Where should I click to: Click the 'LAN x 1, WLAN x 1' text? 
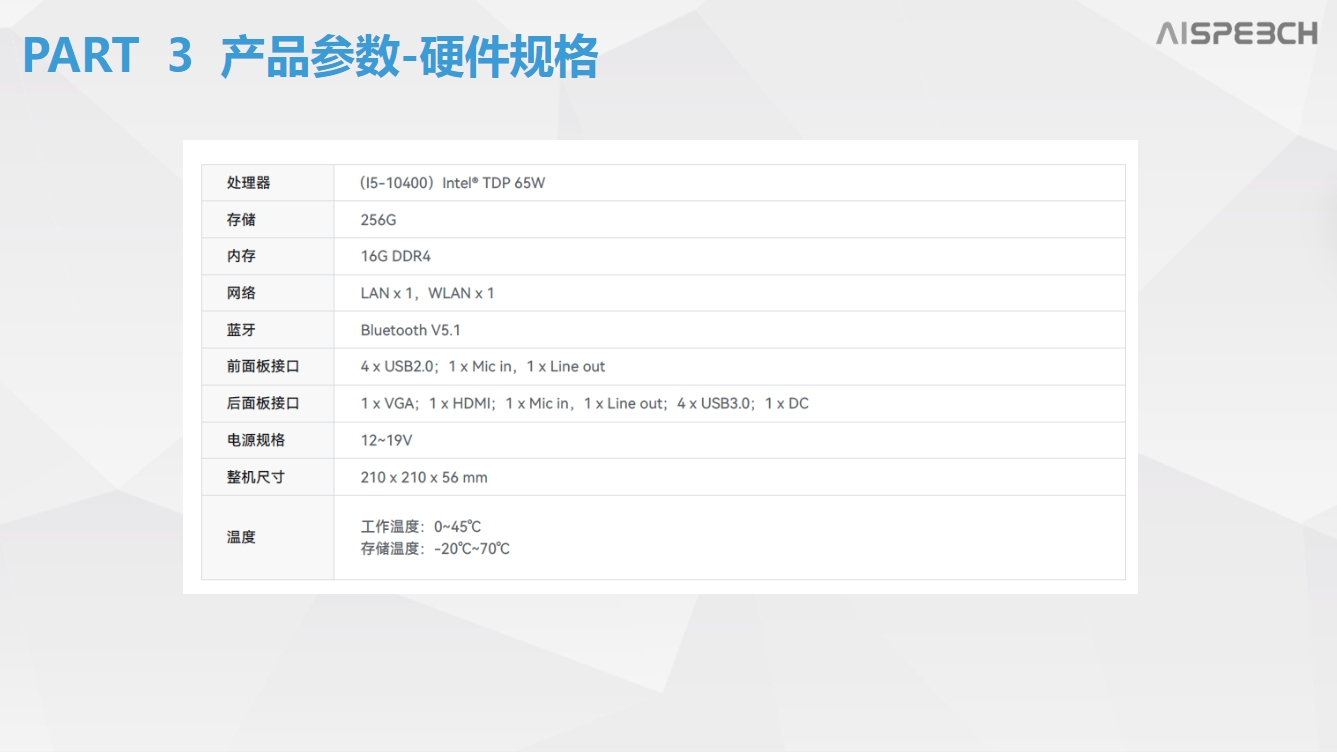[x=427, y=293]
